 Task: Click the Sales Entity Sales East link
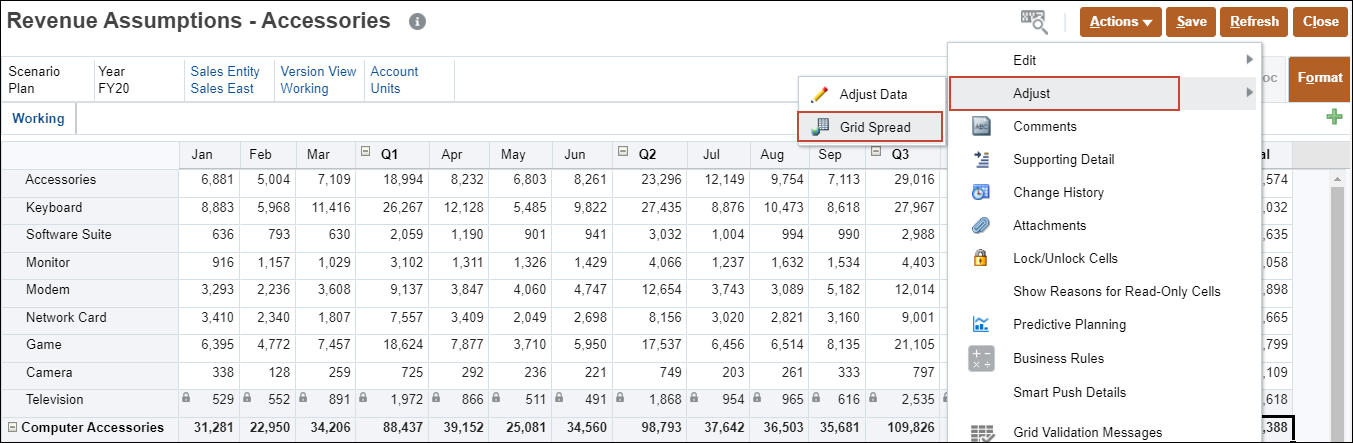(x=225, y=80)
